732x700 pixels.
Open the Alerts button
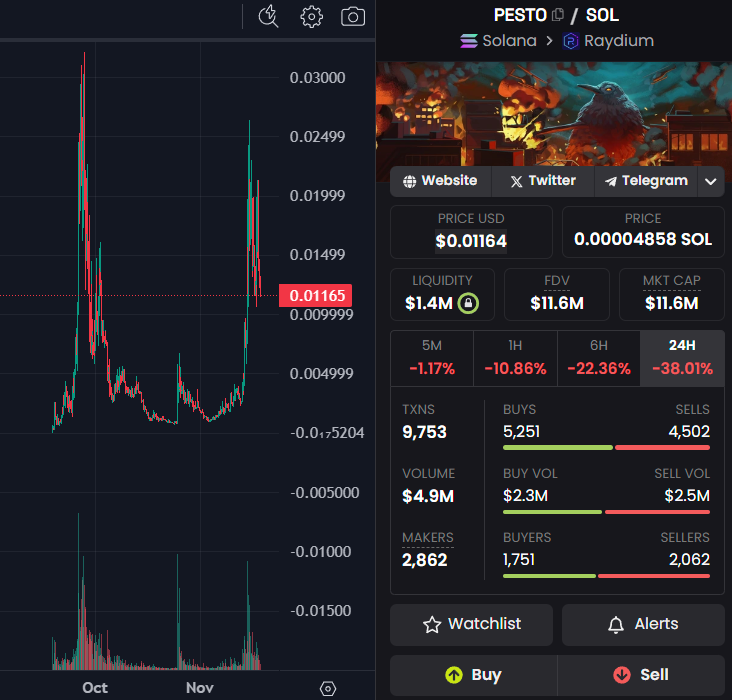(x=643, y=625)
